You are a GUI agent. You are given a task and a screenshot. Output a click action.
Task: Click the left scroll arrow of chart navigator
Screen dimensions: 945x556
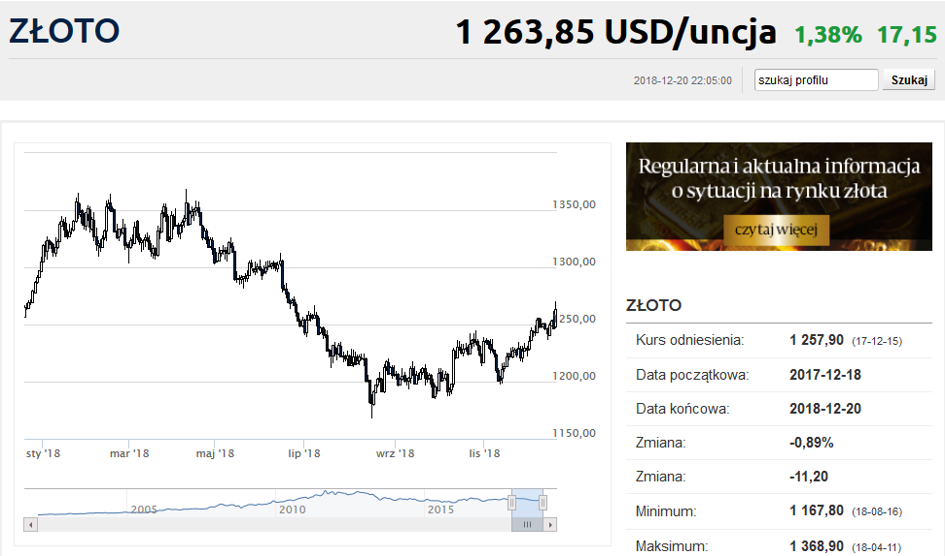click(31, 525)
